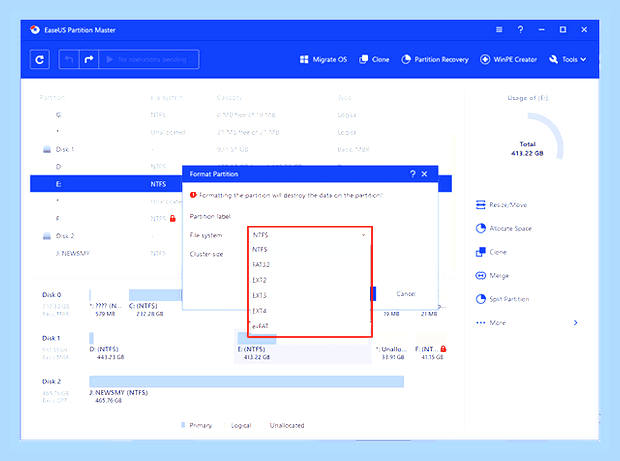Choose FAT32 from the file system list
Viewport: 620px width, 461px height.
tap(309, 265)
